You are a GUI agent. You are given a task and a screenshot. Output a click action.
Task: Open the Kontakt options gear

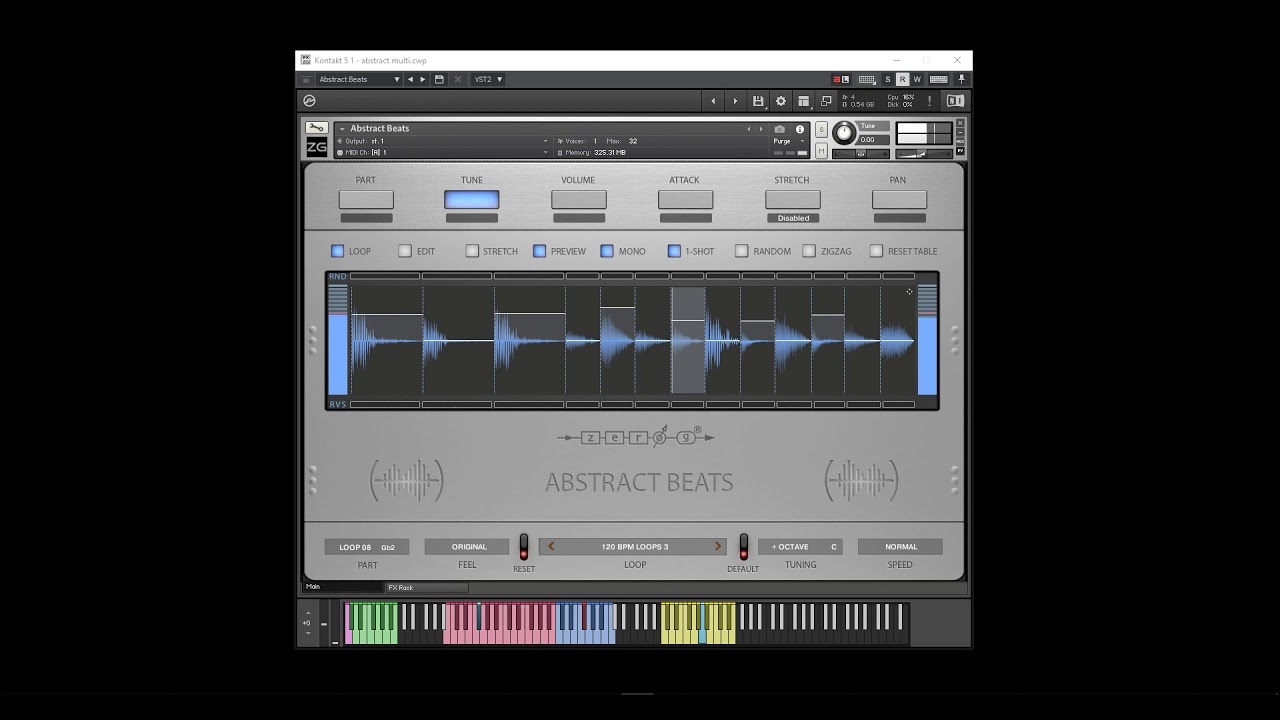point(781,101)
